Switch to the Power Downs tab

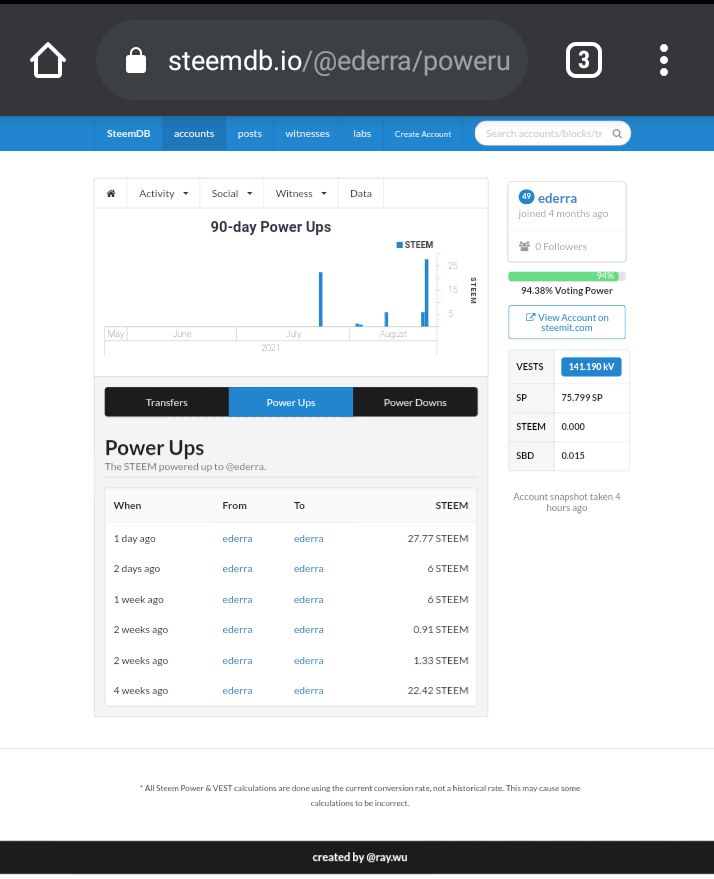click(415, 402)
